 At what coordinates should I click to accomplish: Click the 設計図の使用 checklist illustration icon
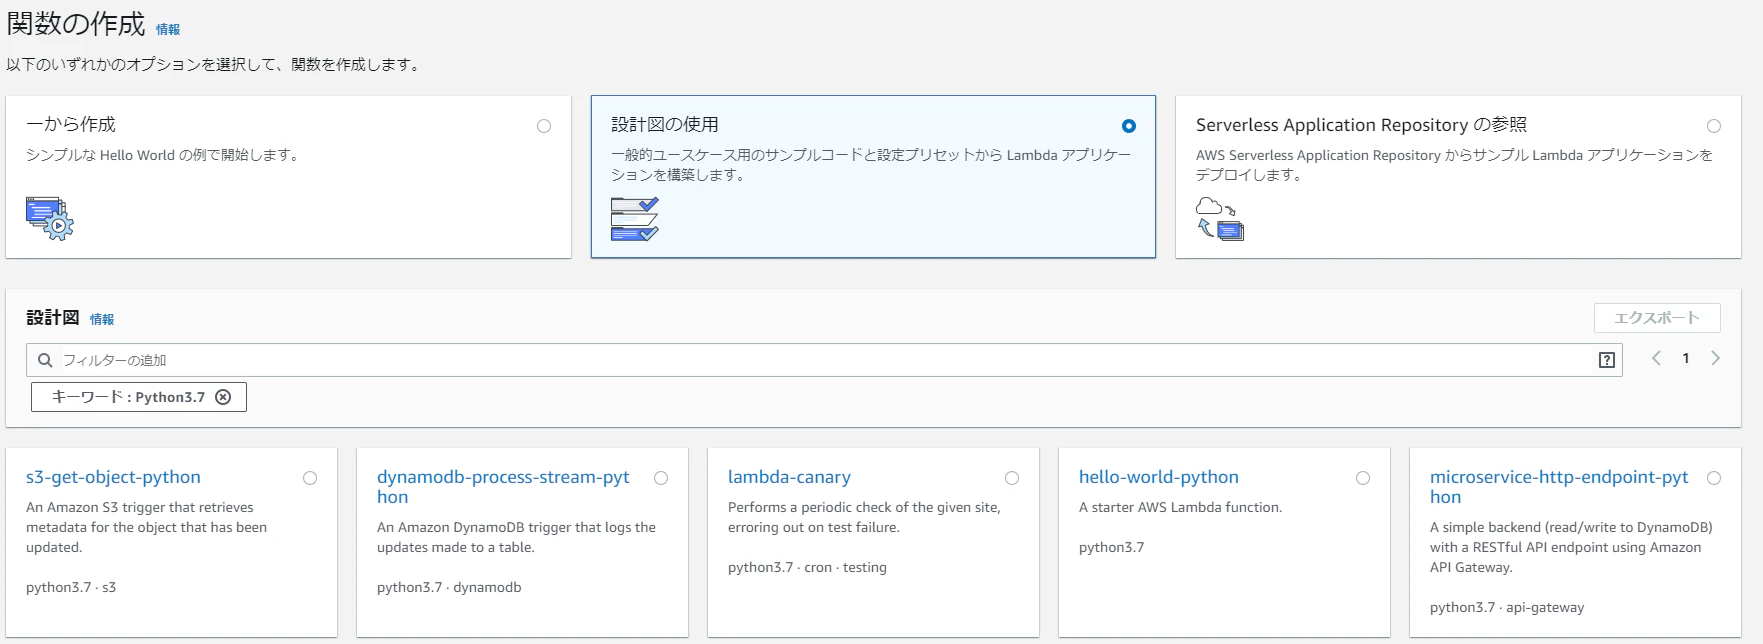(x=635, y=219)
